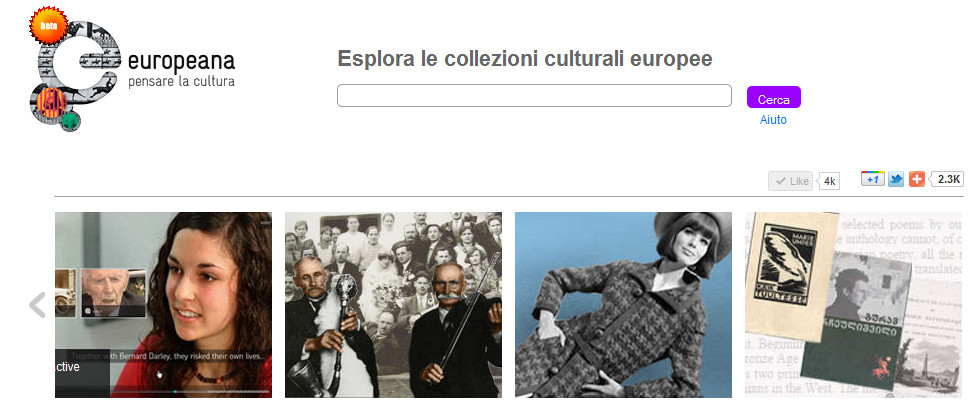Click the 4k like counter bubble

pos(829,181)
